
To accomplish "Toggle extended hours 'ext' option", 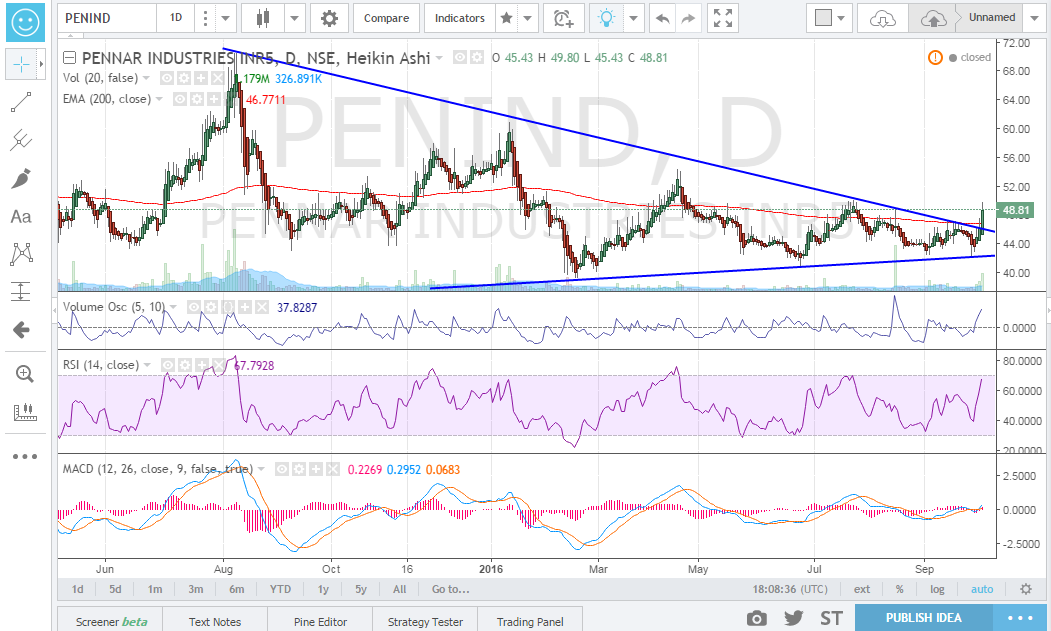I will (862, 589).
